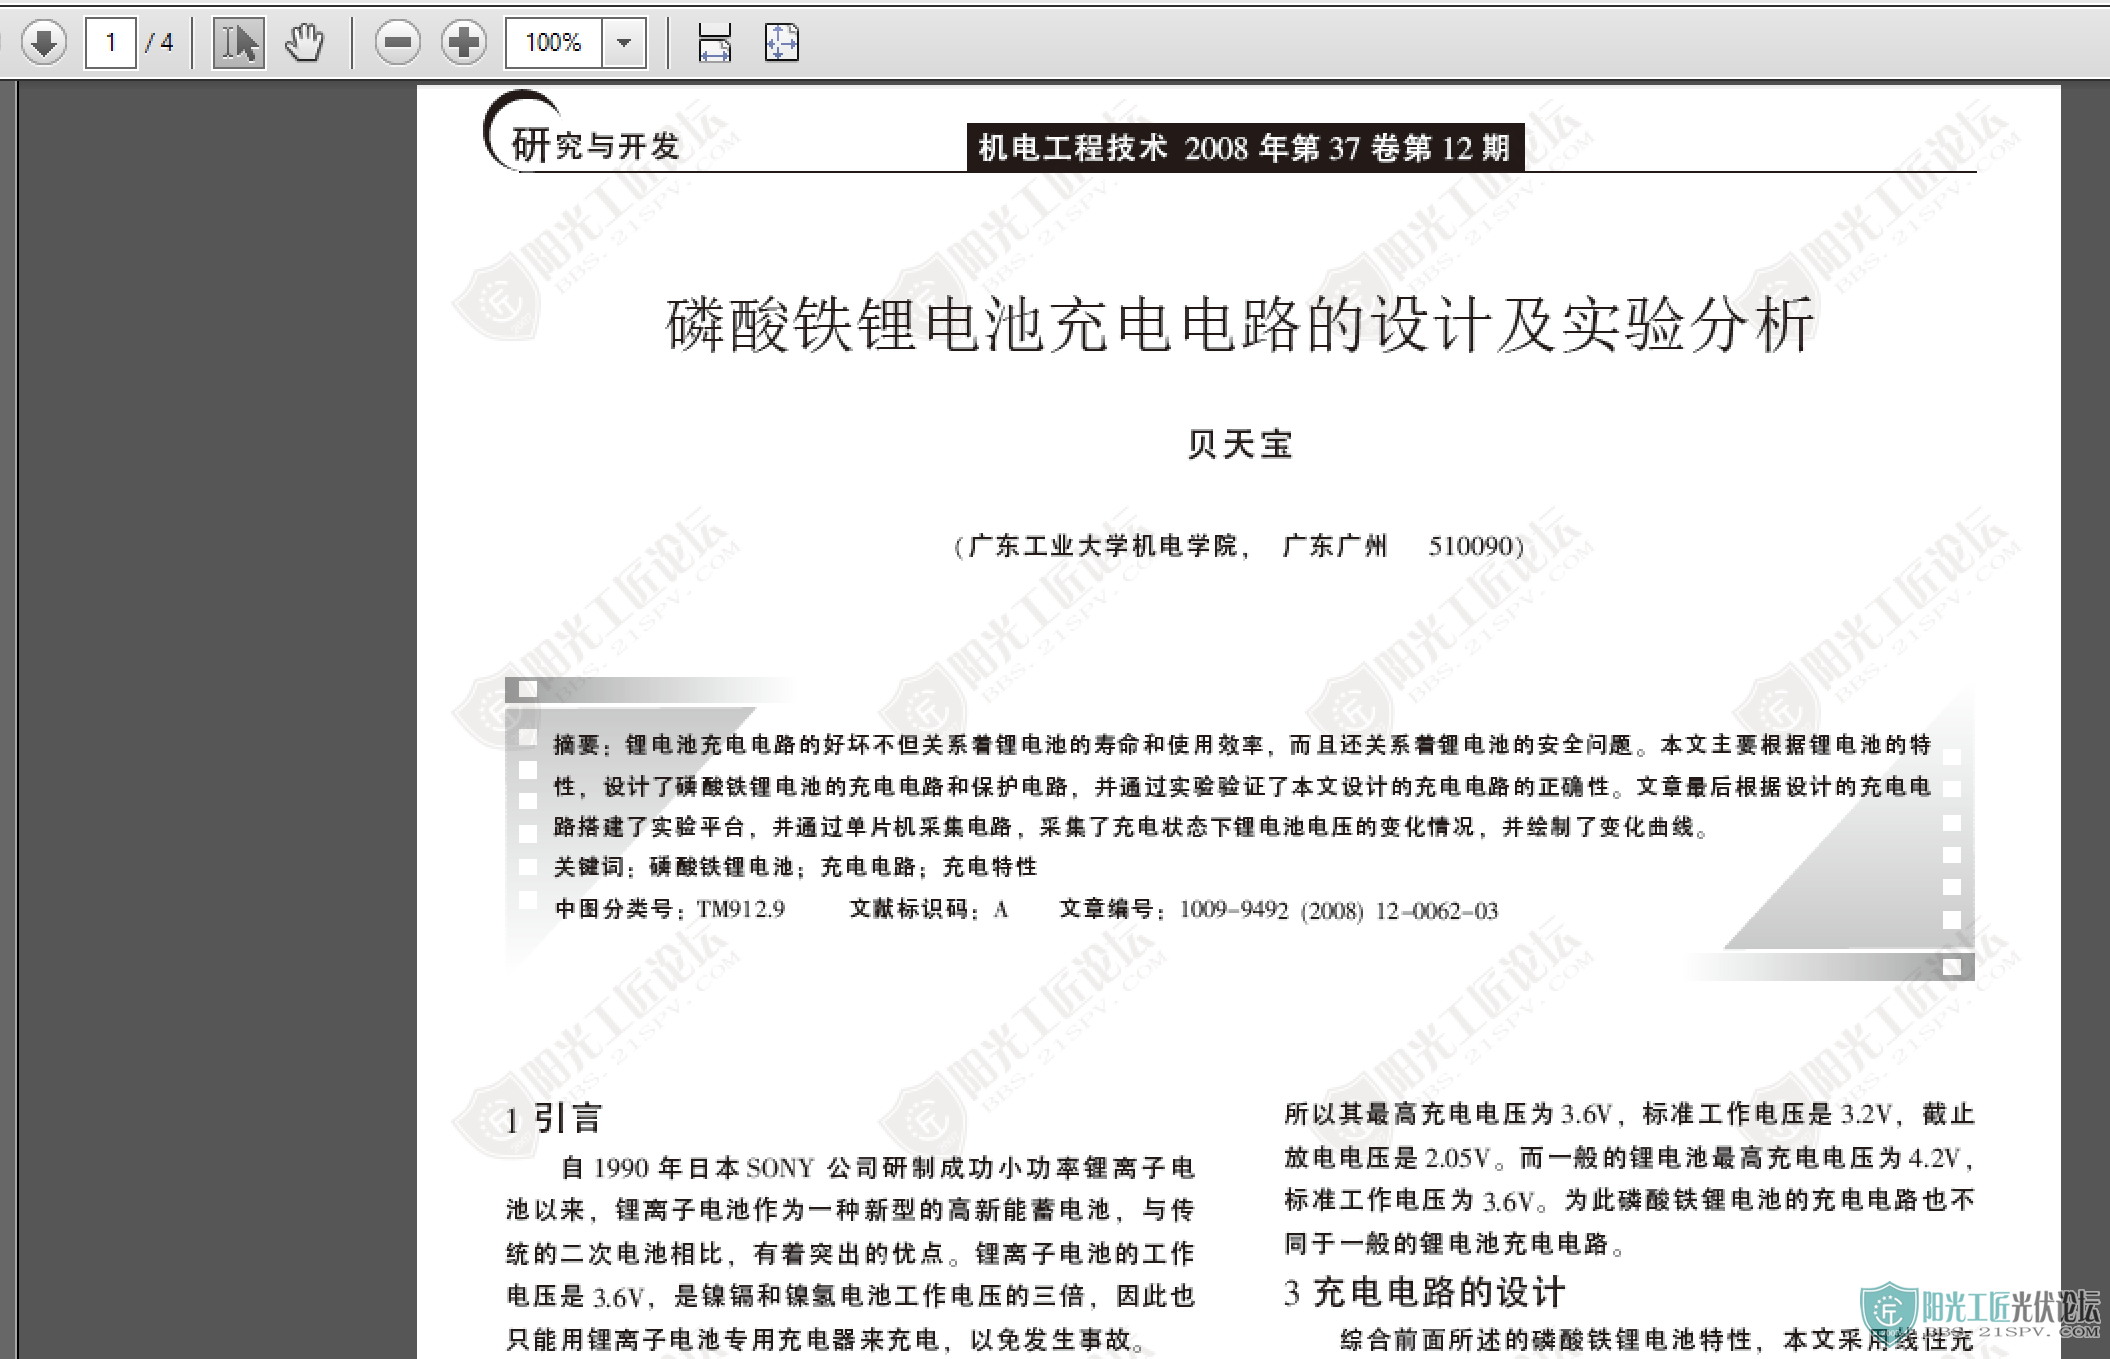This screenshot has height=1359, width=2110.
Task: Zoom in with the plus button
Action: (x=464, y=43)
